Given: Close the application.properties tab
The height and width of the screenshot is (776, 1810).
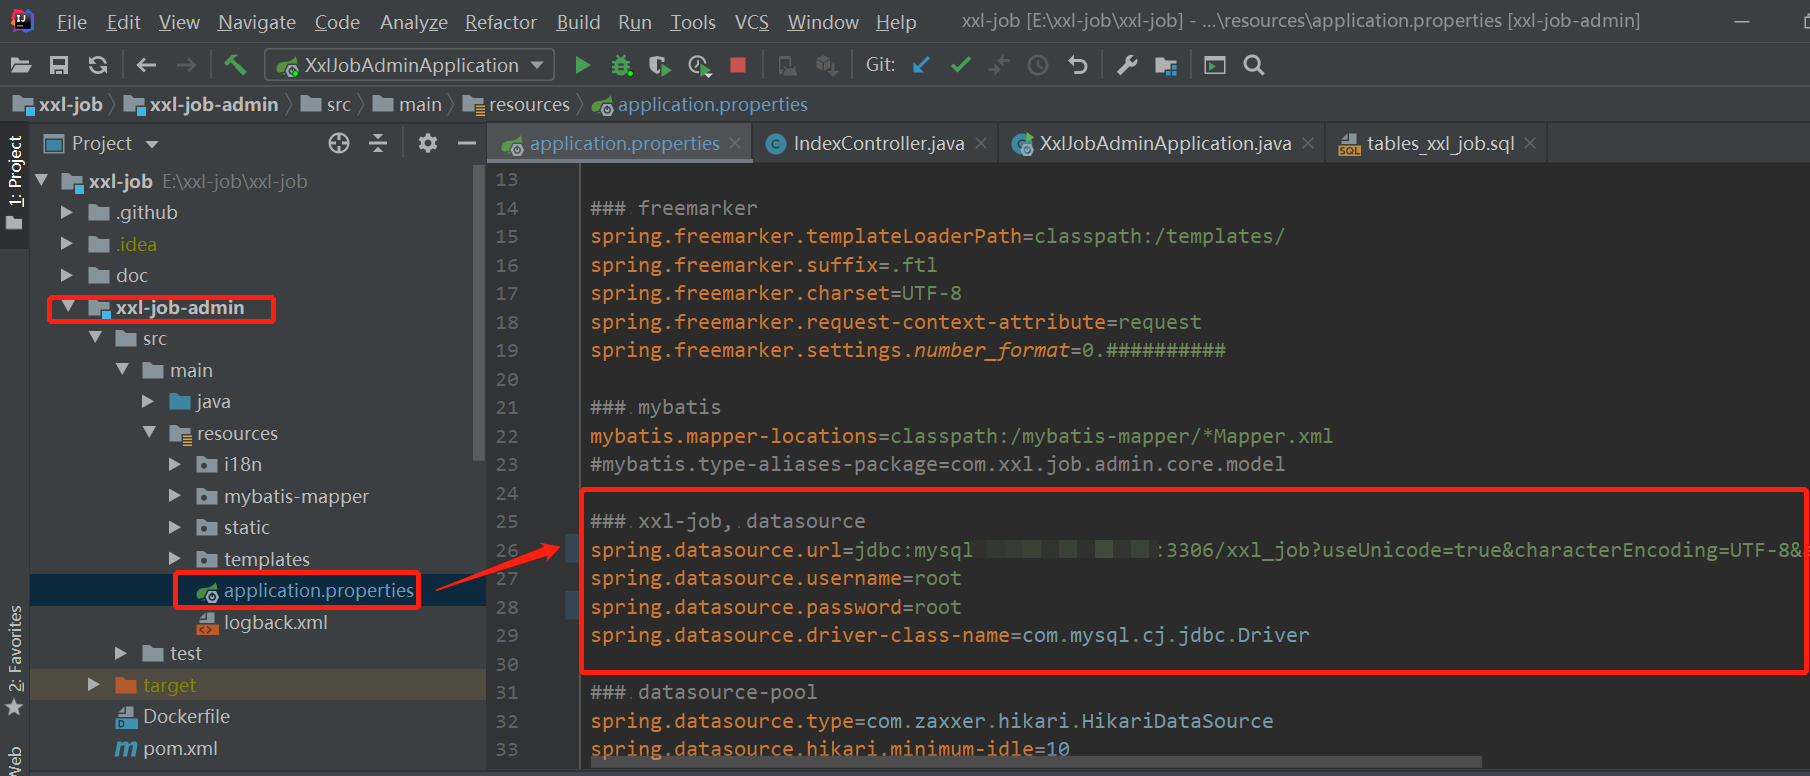Looking at the screenshot, I should click(735, 143).
